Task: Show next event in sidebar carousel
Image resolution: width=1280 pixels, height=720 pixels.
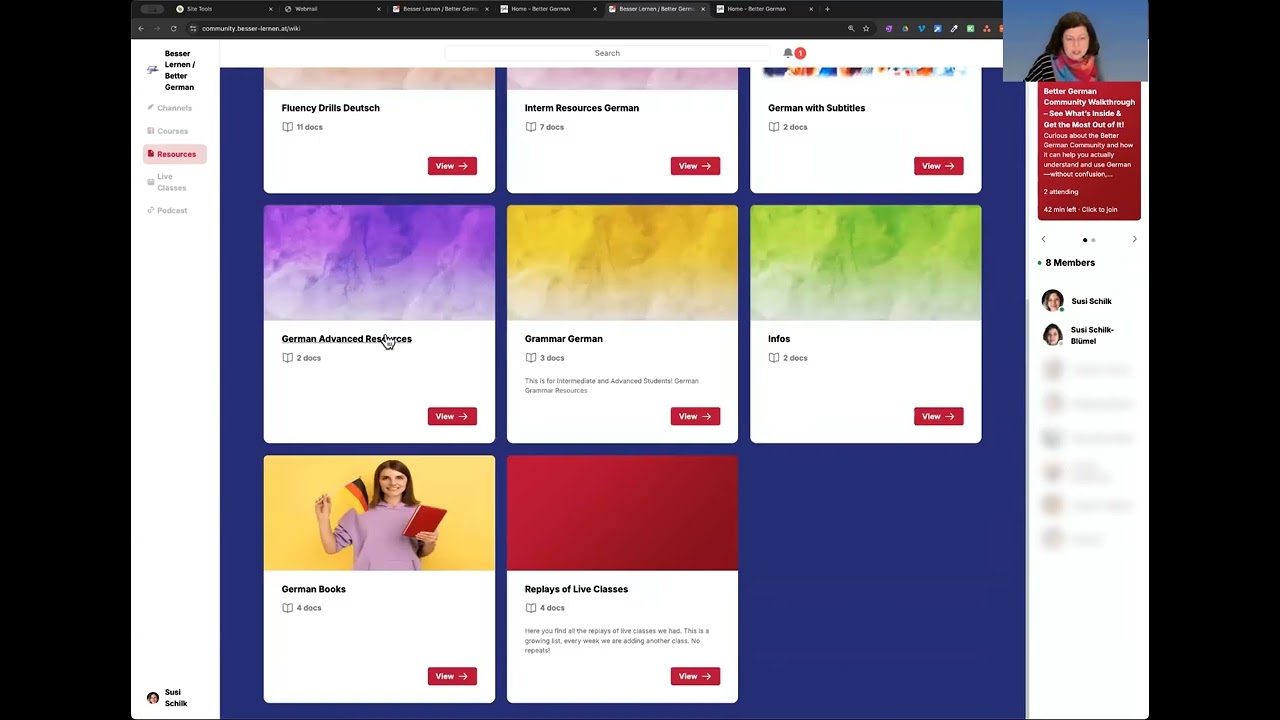Action: (x=1134, y=240)
